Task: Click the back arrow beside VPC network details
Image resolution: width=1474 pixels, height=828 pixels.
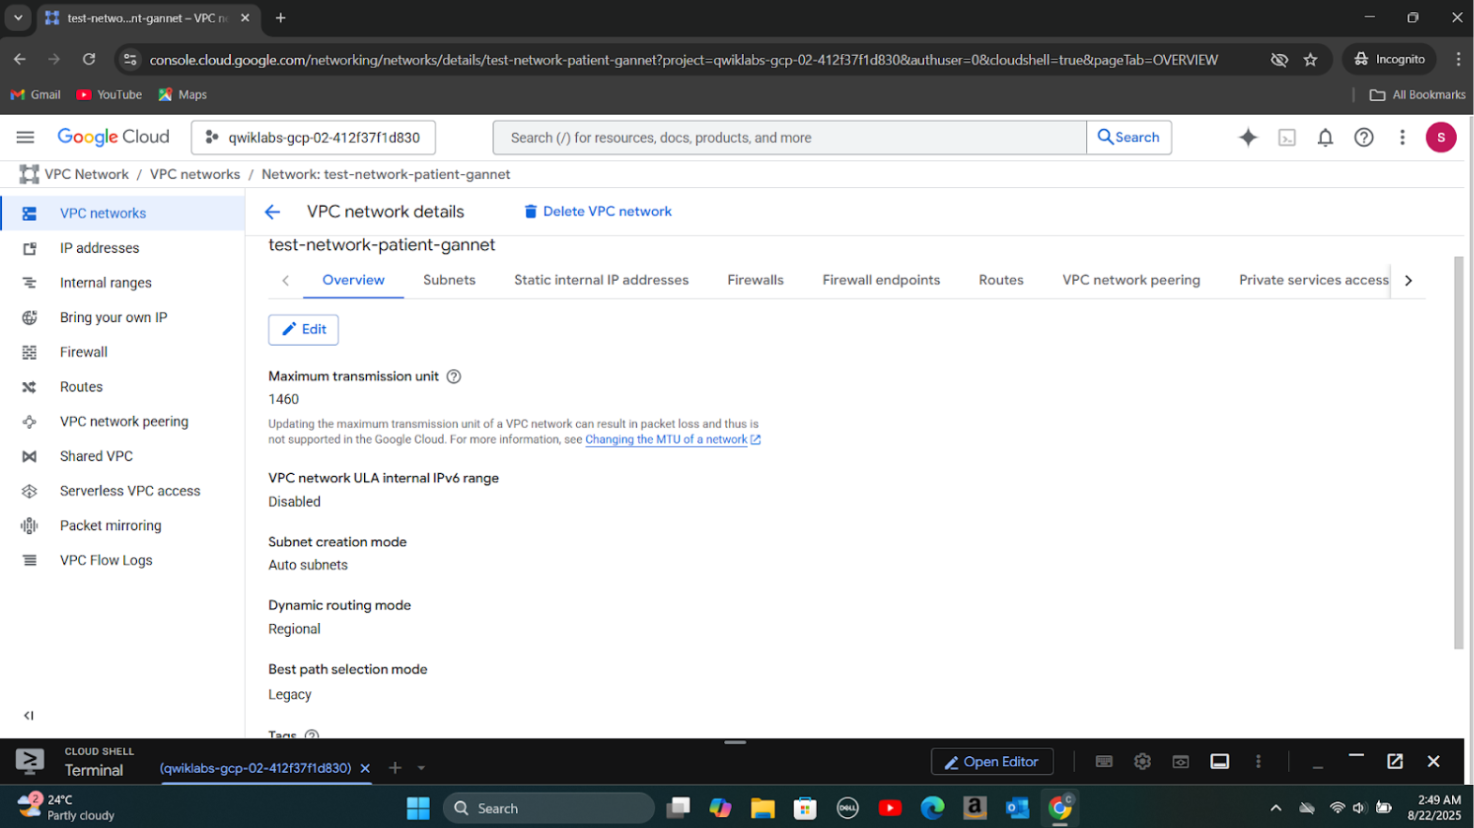Action: click(x=272, y=212)
